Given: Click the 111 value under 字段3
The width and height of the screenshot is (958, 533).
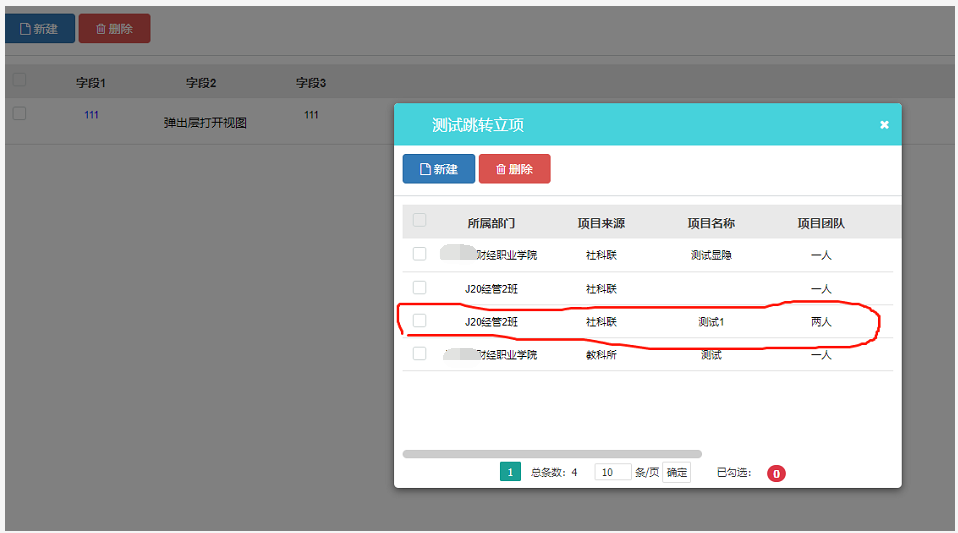Looking at the screenshot, I should (x=311, y=115).
